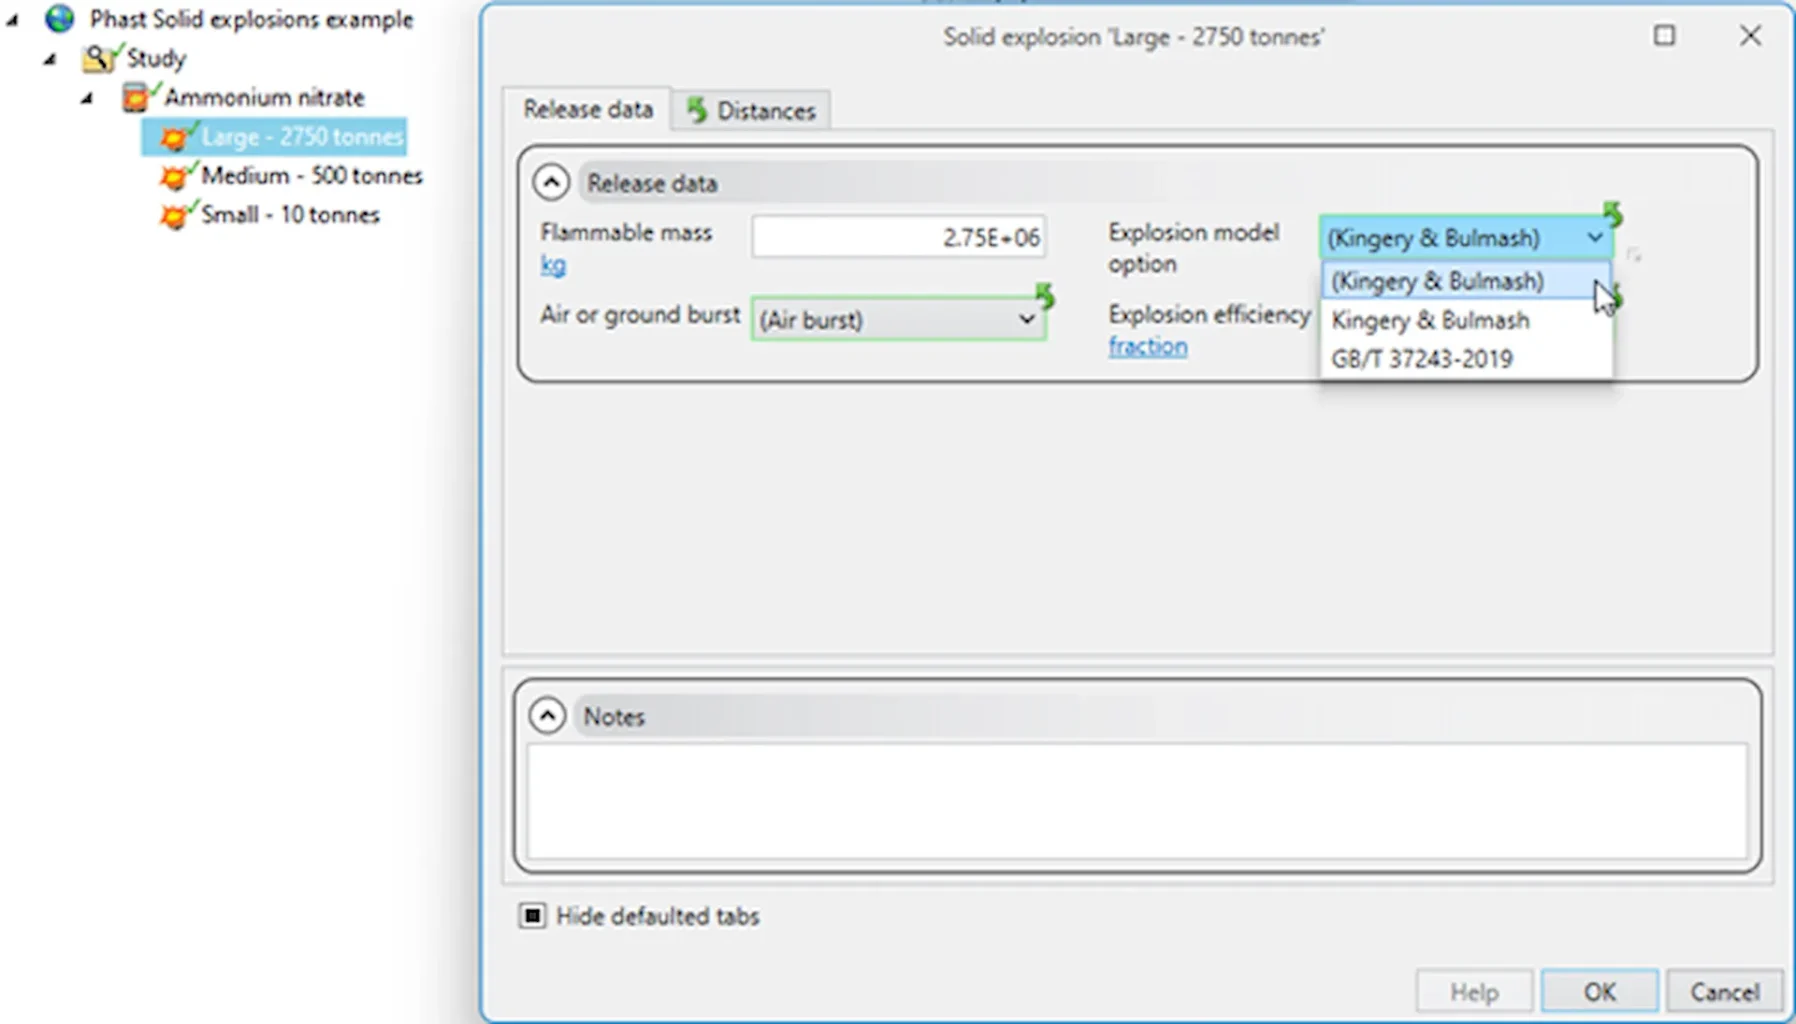The width and height of the screenshot is (1796, 1024).
Task: Confirm with the OK button
Action: click(1599, 991)
